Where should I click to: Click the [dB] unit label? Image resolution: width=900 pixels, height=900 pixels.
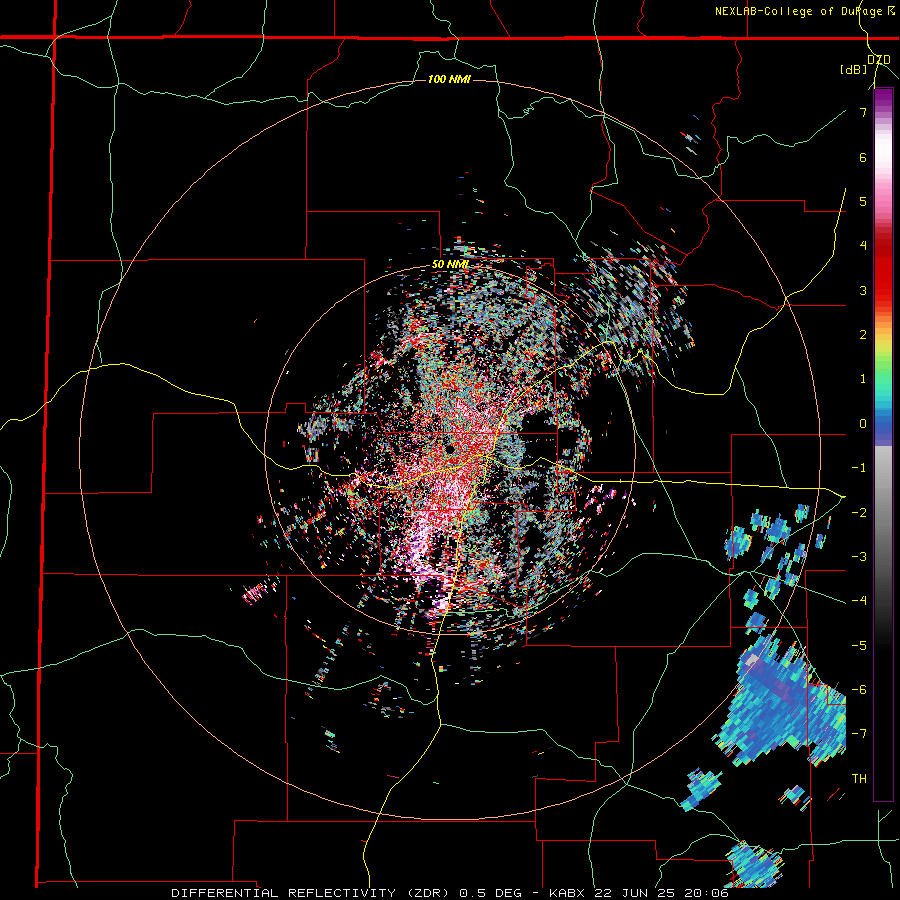[854, 70]
